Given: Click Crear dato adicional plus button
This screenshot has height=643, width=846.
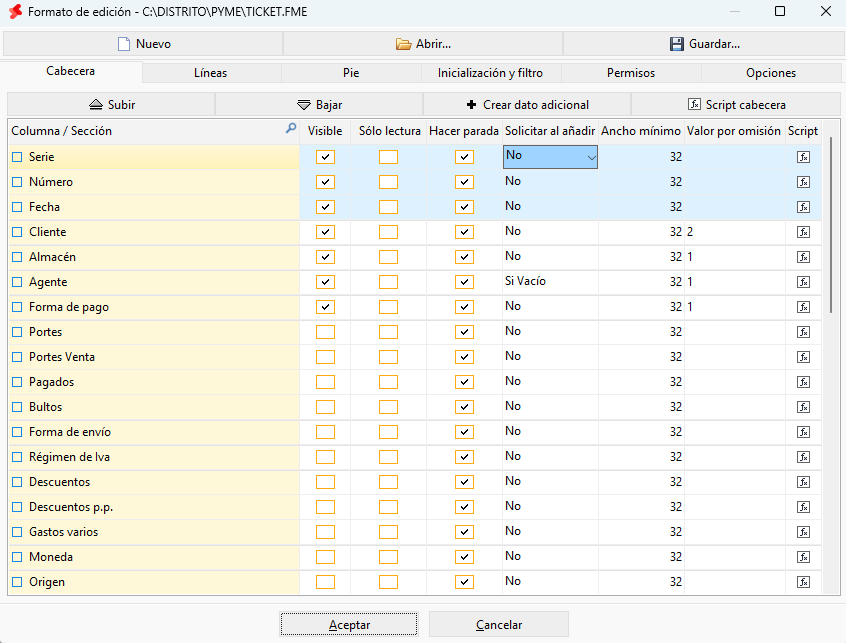Looking at the screenshot, I should [528, 105].
